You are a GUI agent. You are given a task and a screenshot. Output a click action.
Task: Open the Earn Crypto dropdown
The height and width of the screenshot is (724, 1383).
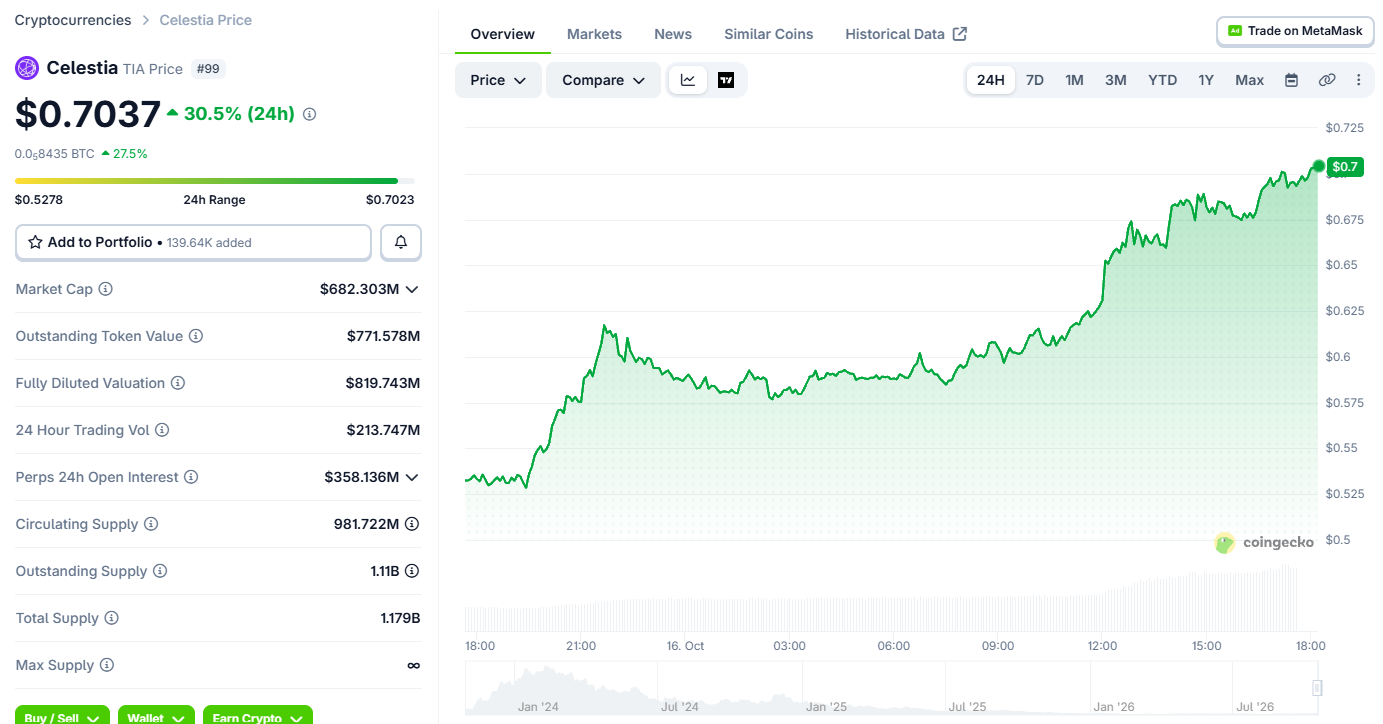pyautogui.click(x=258, y=715)
